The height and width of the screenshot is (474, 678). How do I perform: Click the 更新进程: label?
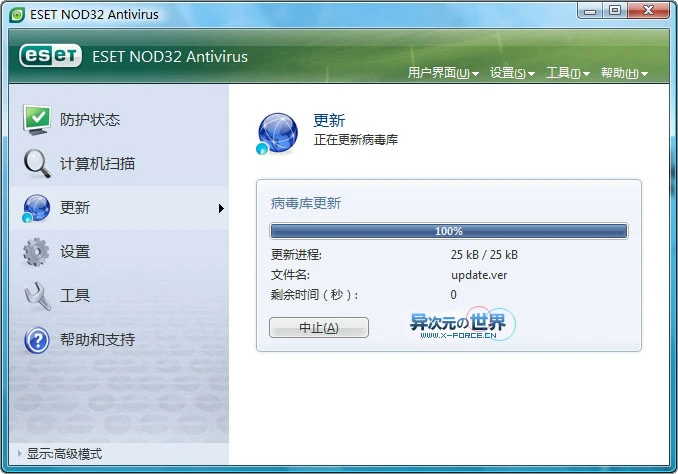tap(296, 255)
